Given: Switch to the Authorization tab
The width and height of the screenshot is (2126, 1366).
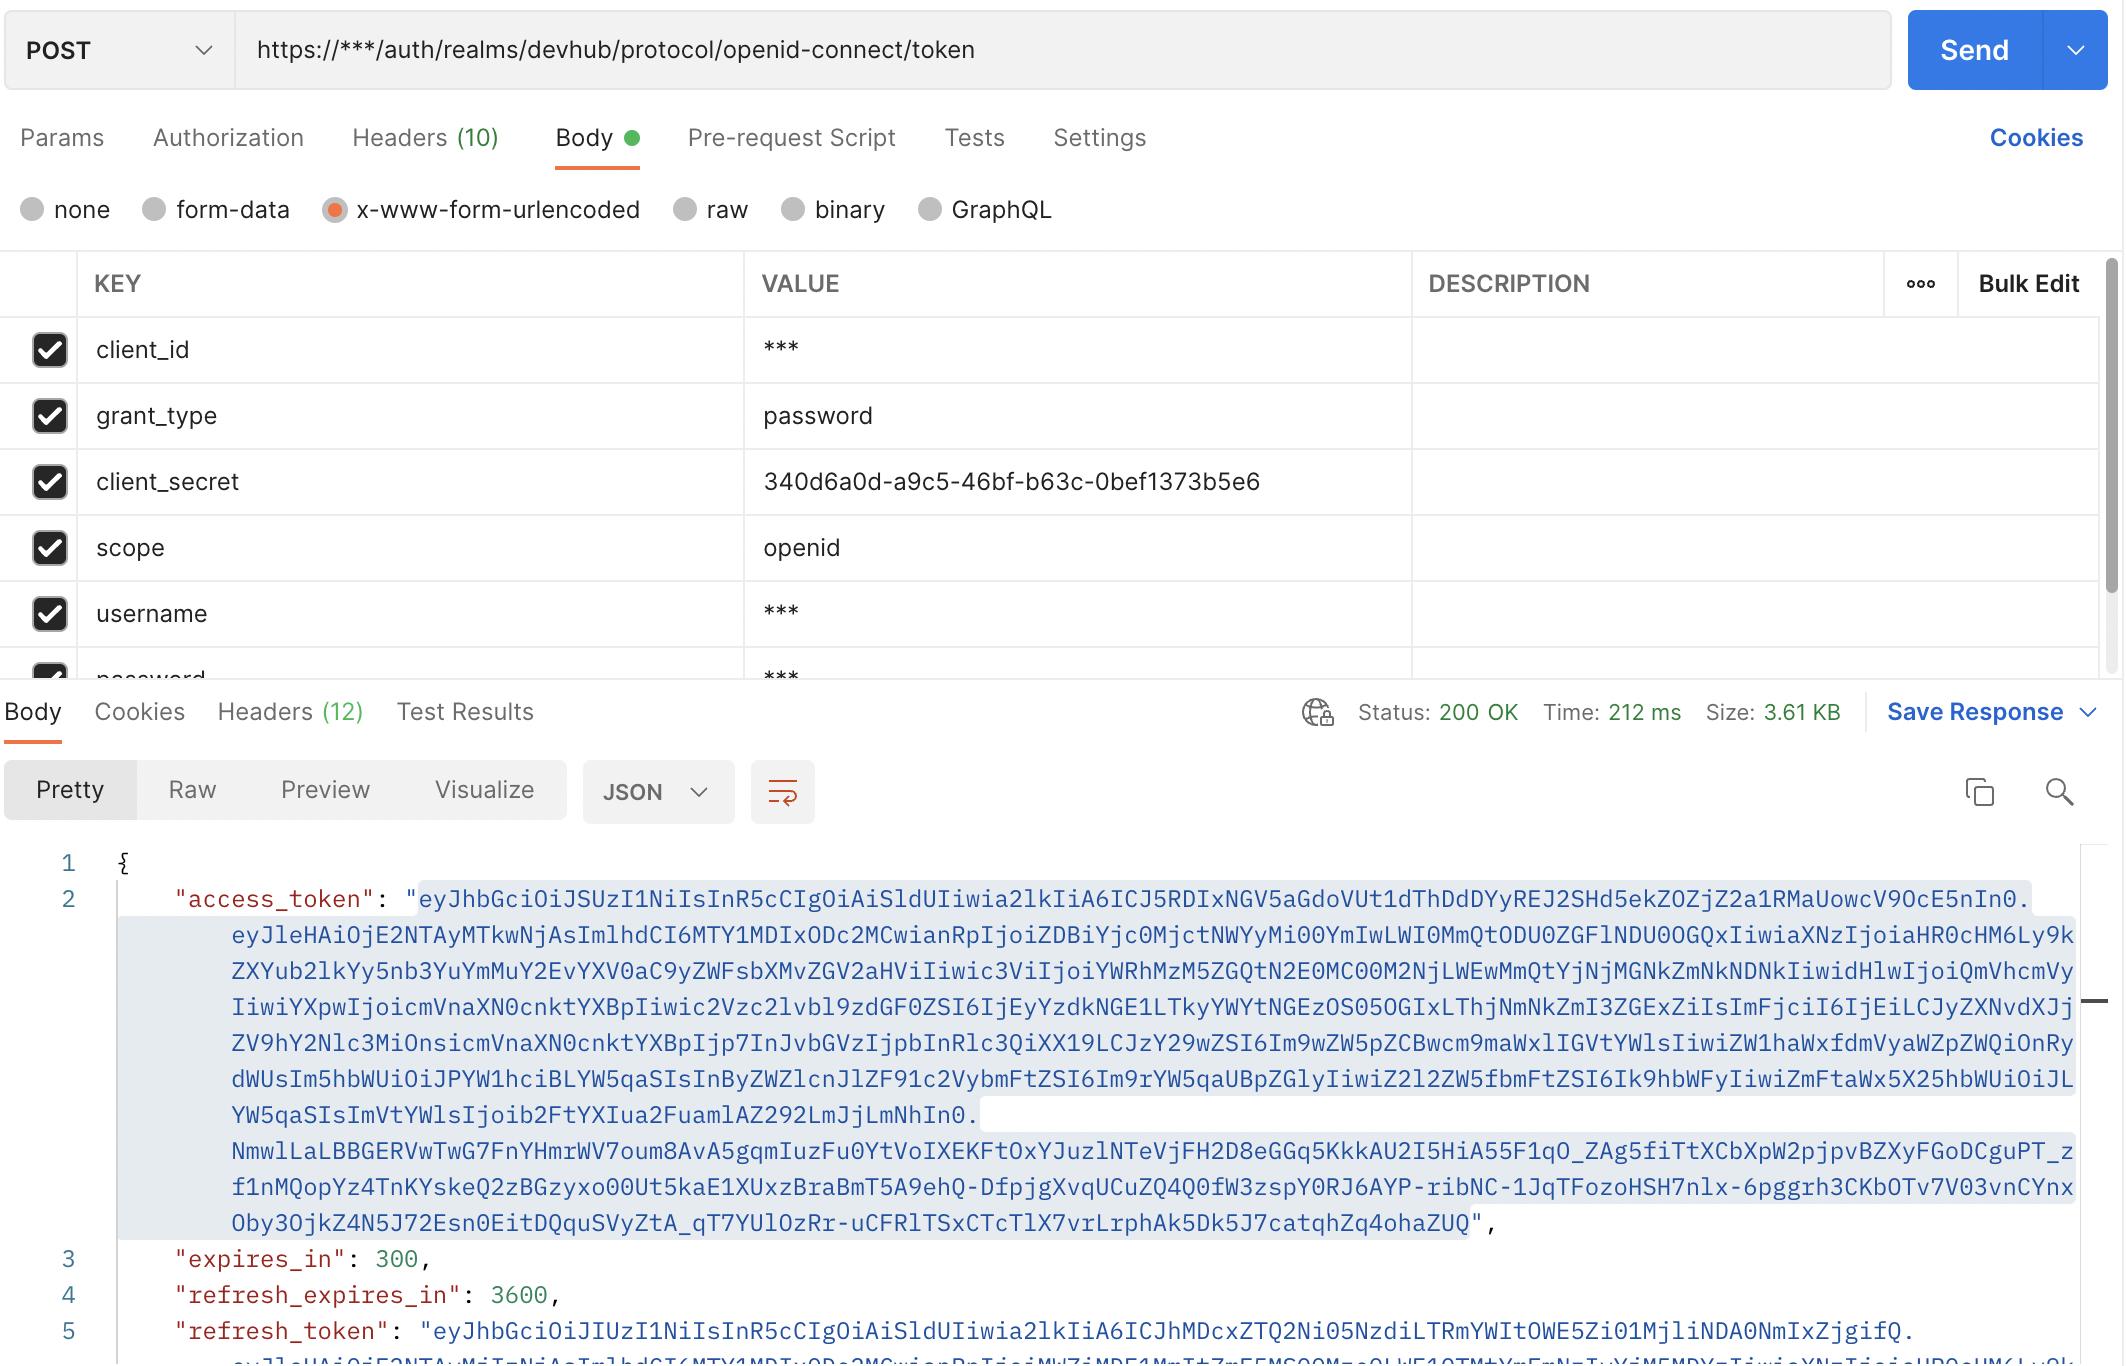Looking at the screenshot, I should coord(228,138).
